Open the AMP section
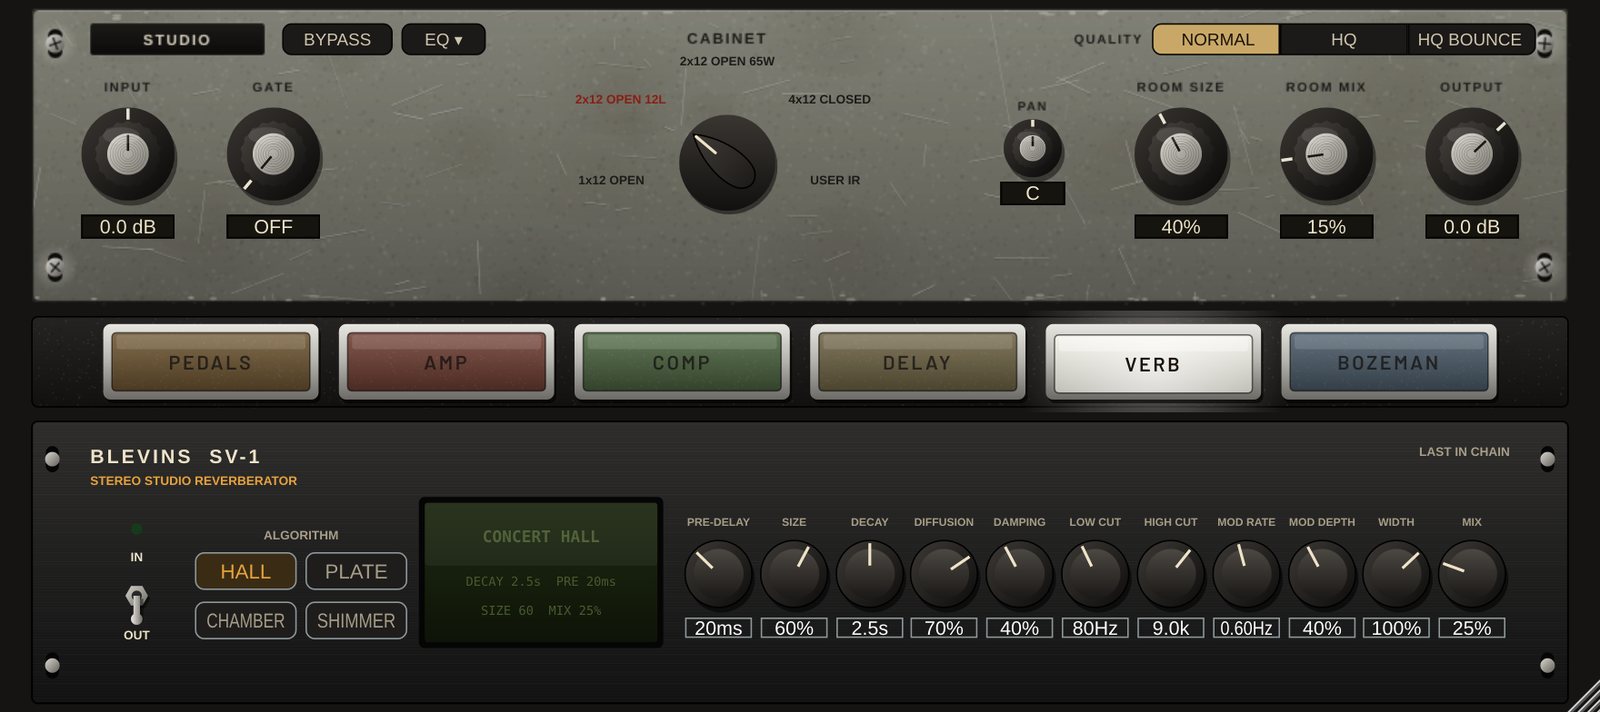The image size is (1600, 712). 446,362
